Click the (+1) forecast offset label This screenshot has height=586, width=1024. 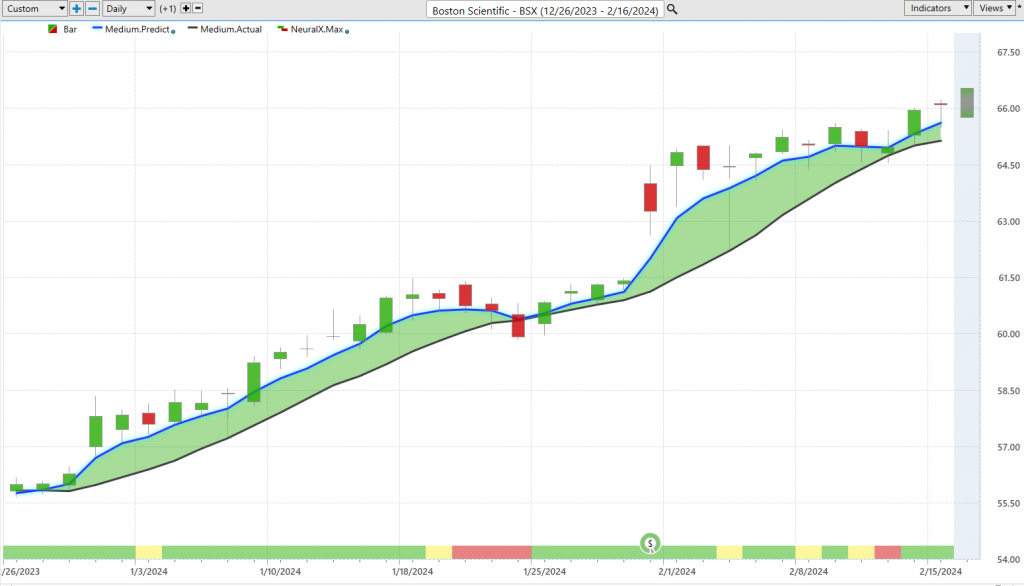point(168,8)
